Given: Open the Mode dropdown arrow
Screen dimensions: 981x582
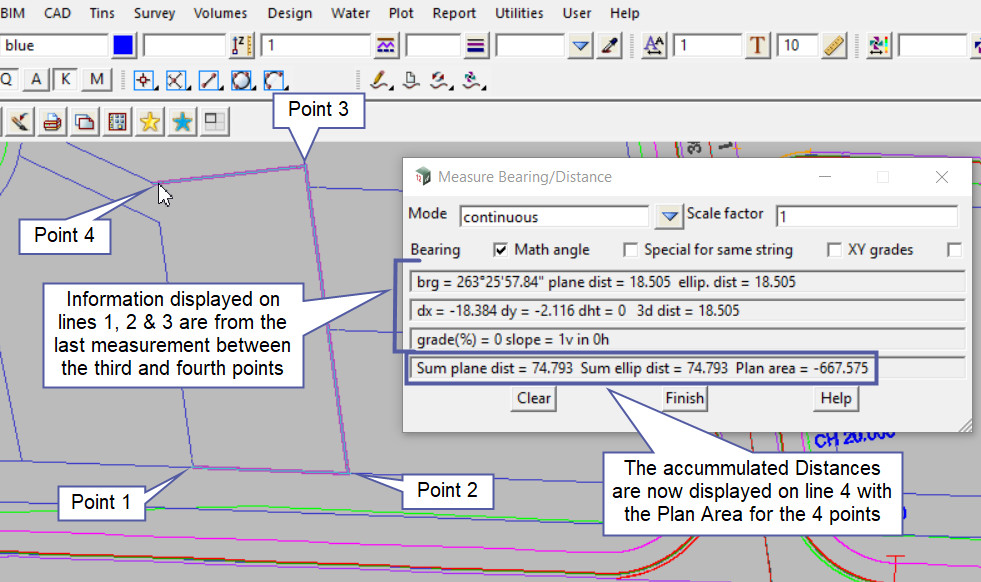Looking at the screenshot, I should 668,216.
